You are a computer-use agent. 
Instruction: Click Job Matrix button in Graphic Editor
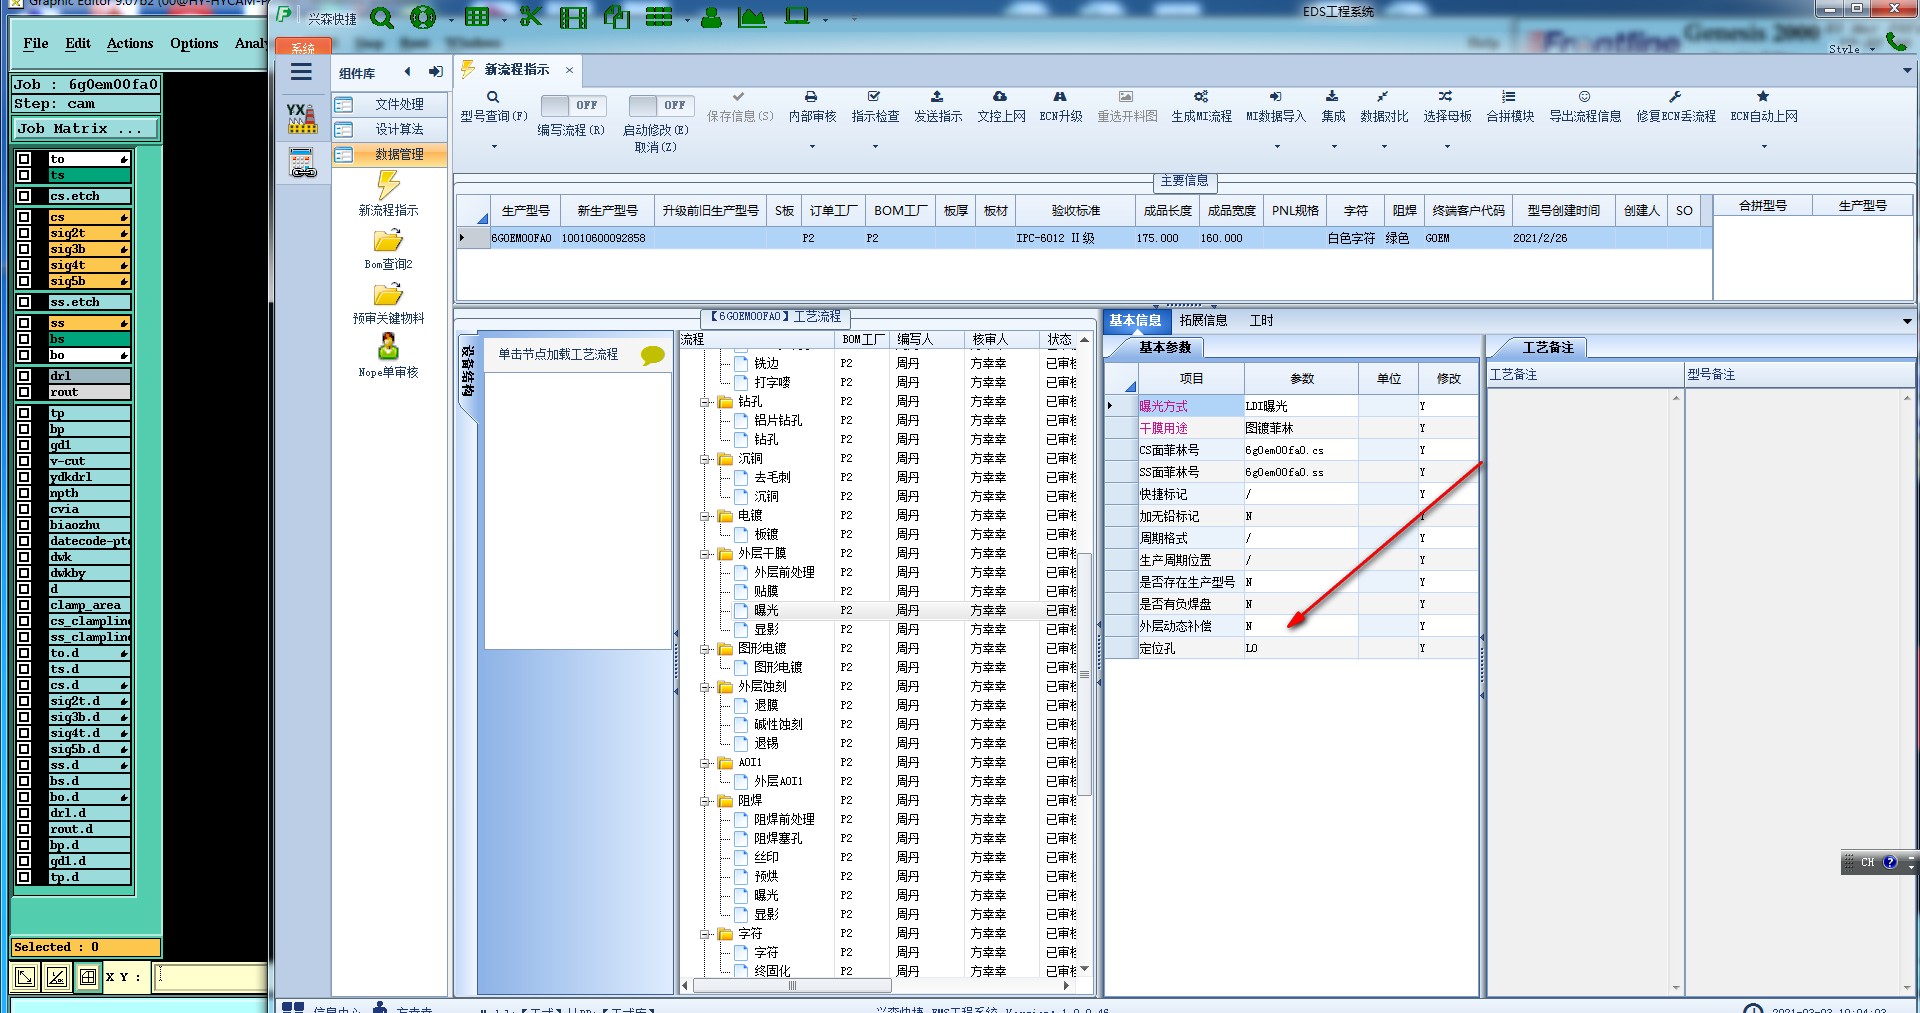[85, 128]
